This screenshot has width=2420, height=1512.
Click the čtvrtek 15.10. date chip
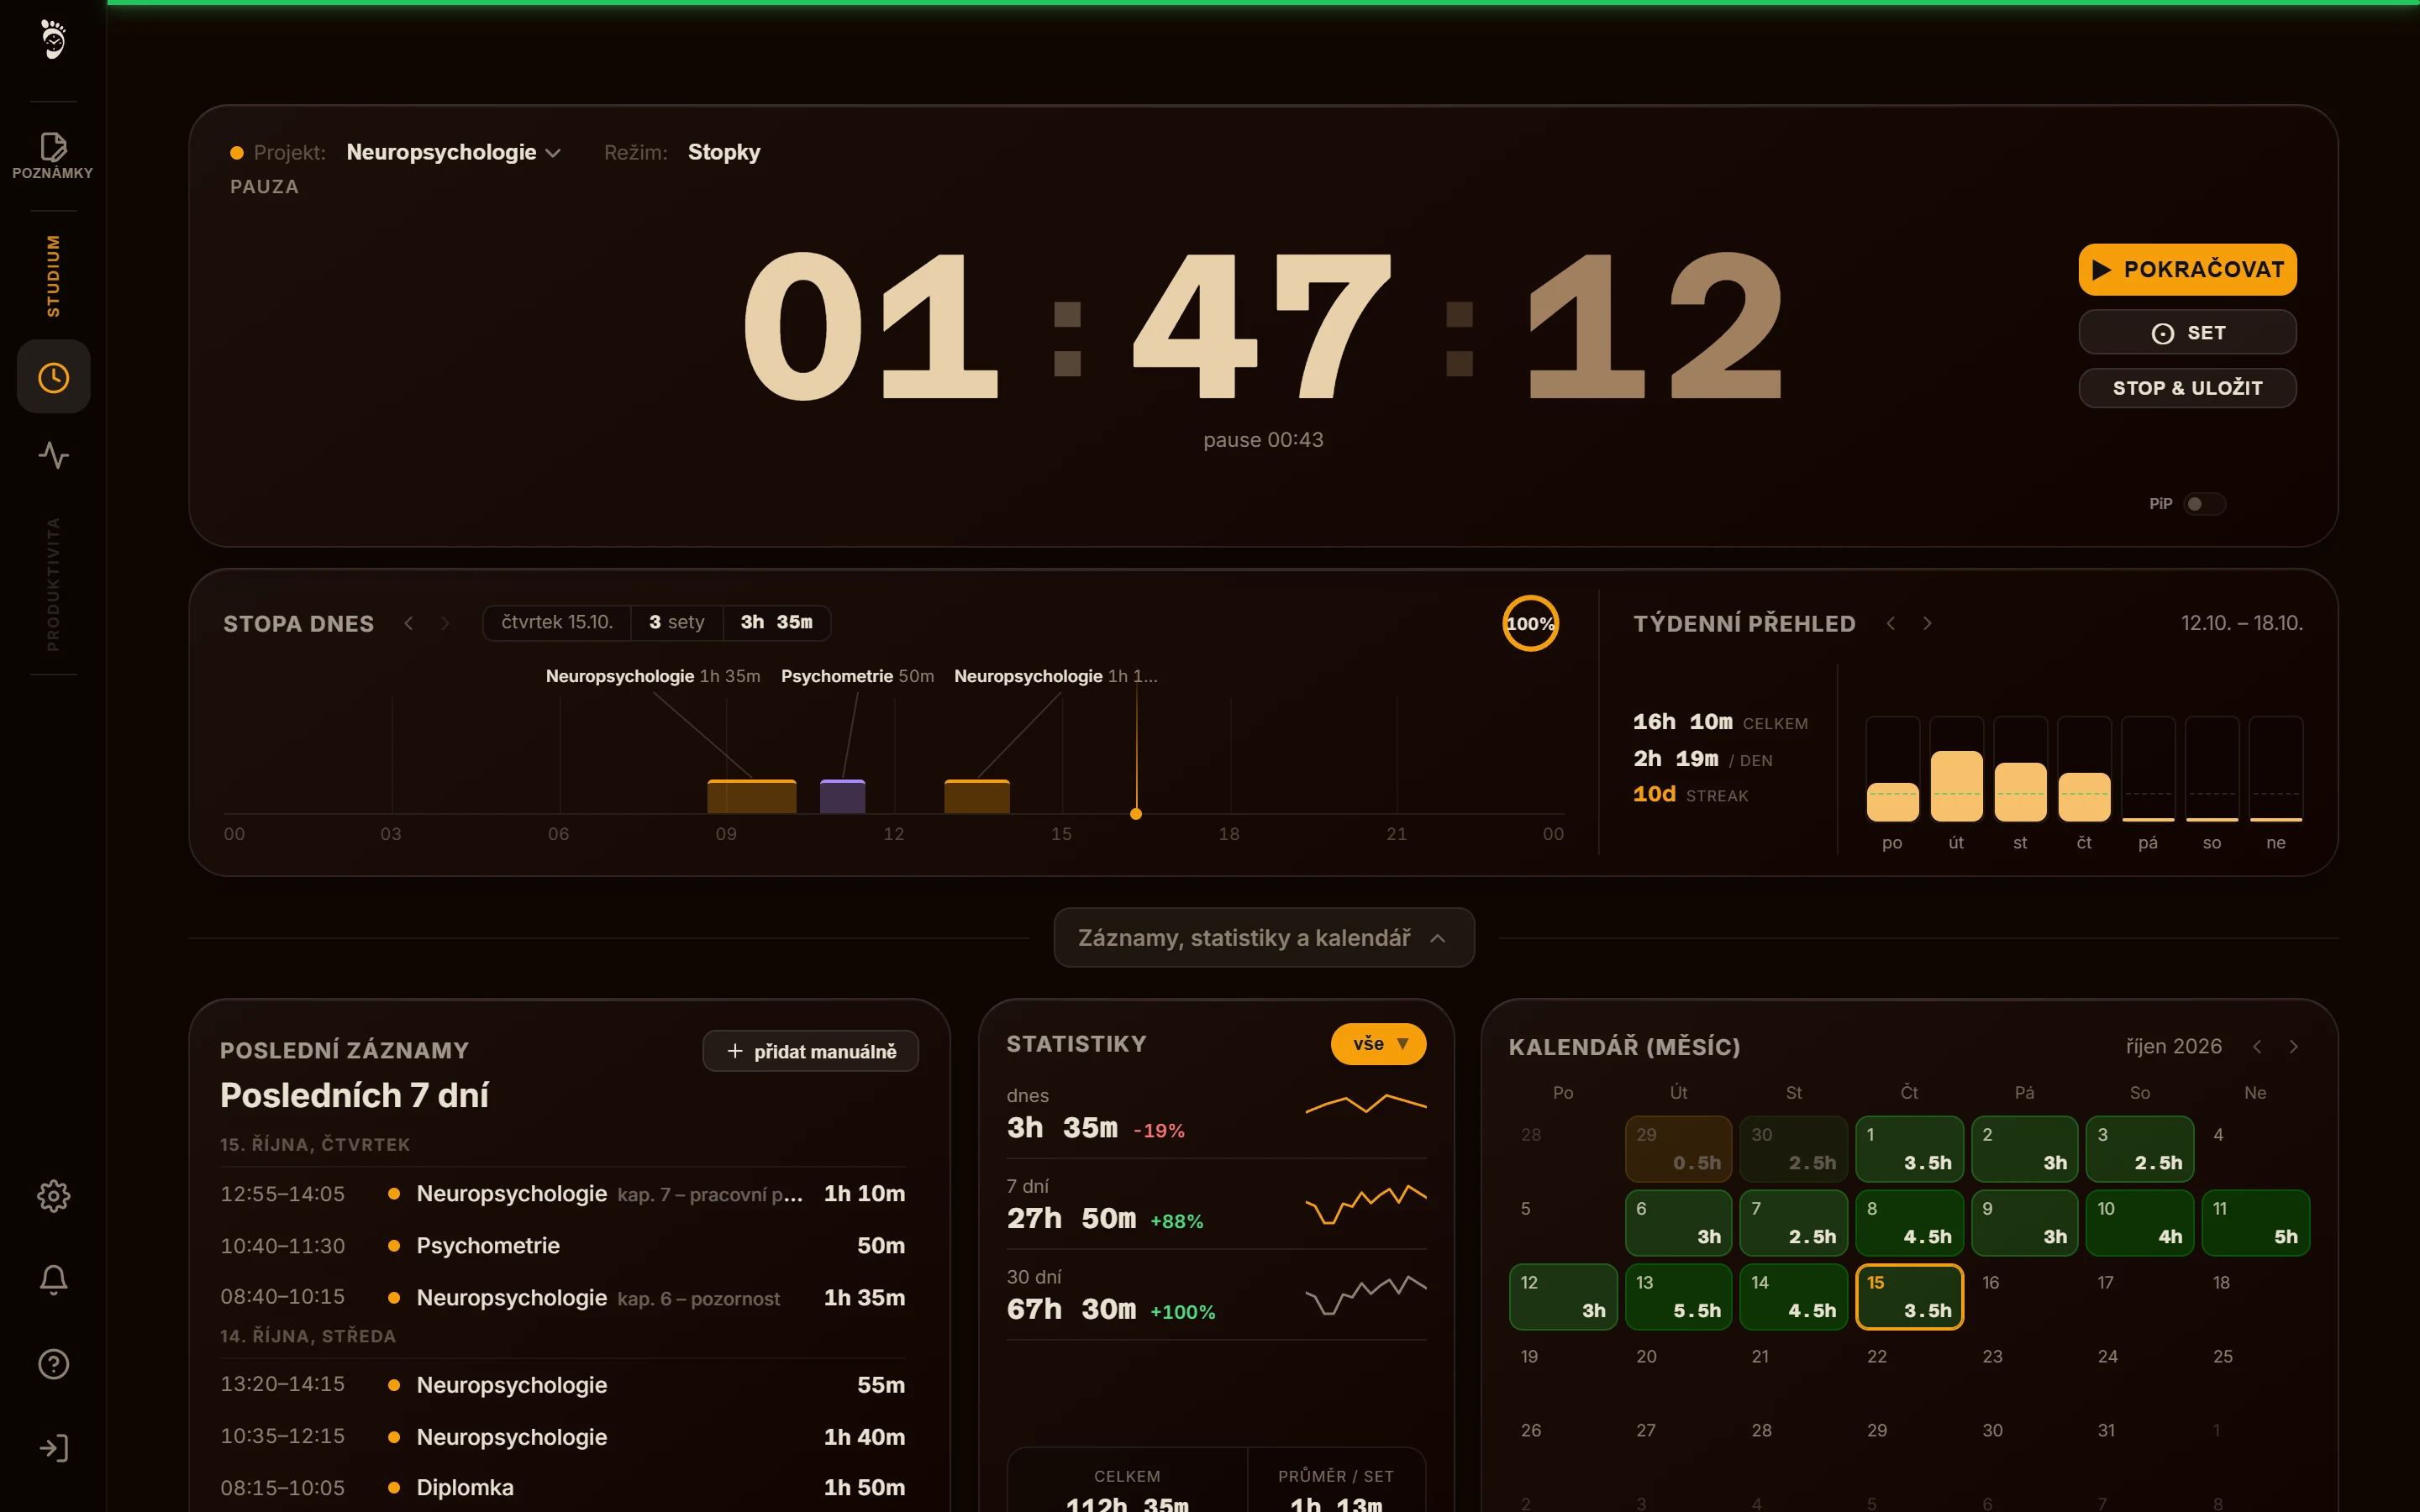[x=557, y=622]
